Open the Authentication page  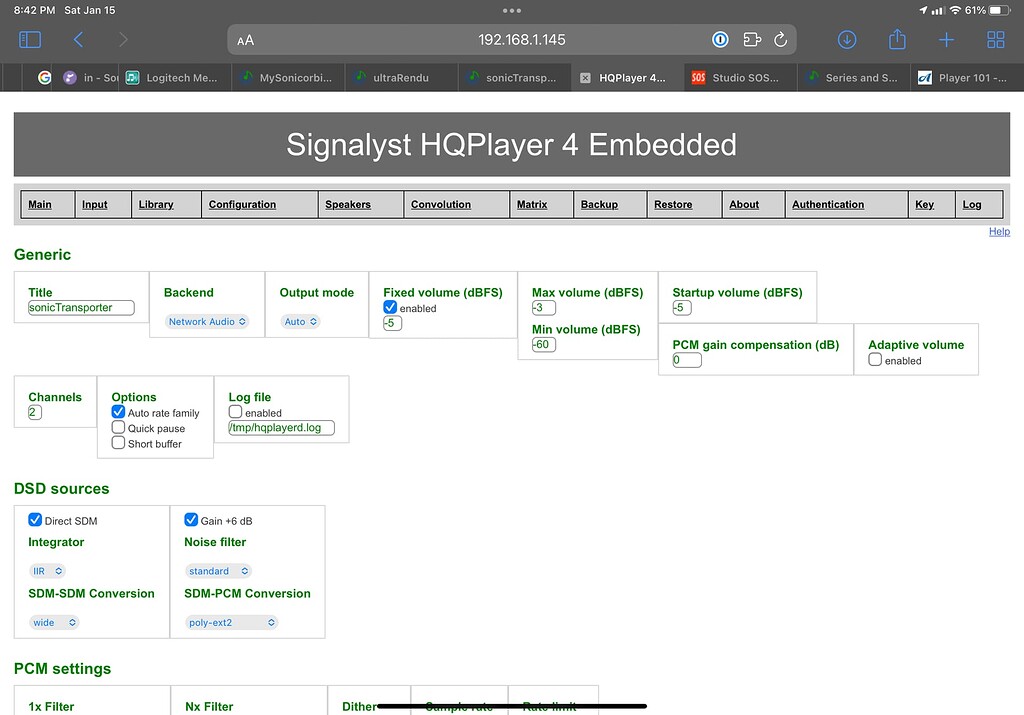coord(828,204)
